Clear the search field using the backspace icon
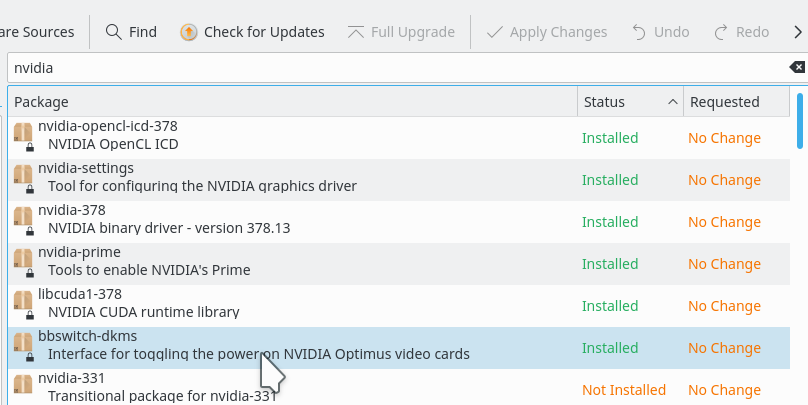This screenshot has height=405, width=808. (x=796, y=67)
